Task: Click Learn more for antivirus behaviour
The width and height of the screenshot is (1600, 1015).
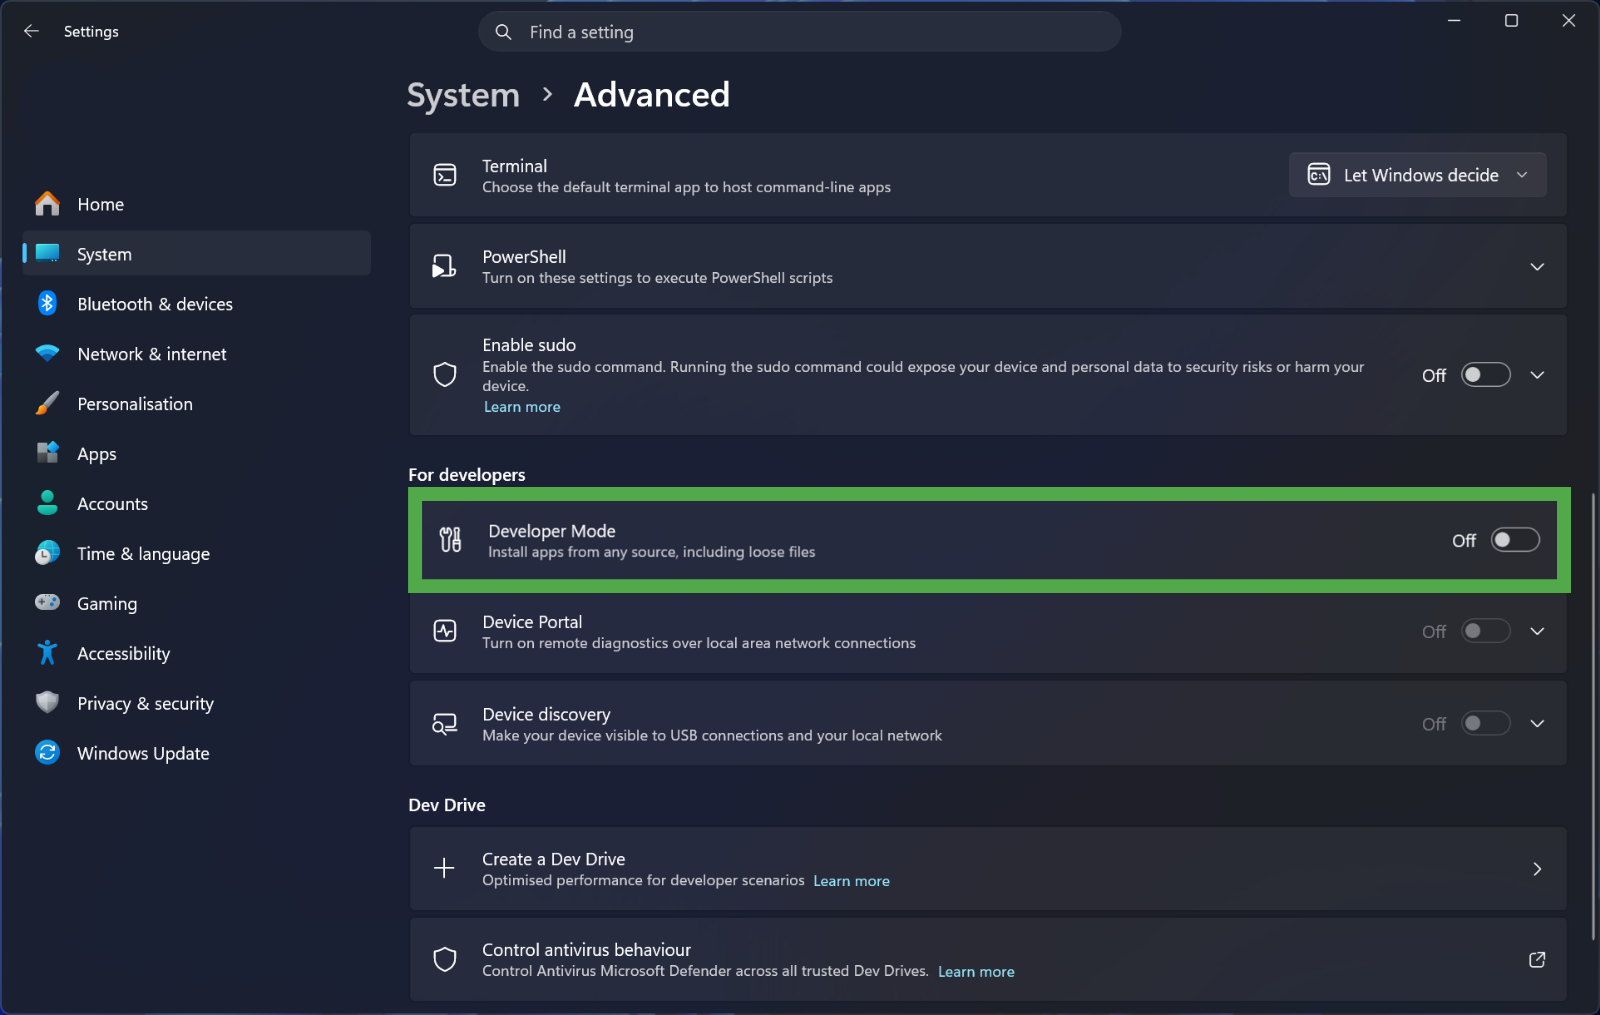Action: [x=976, y=972]
